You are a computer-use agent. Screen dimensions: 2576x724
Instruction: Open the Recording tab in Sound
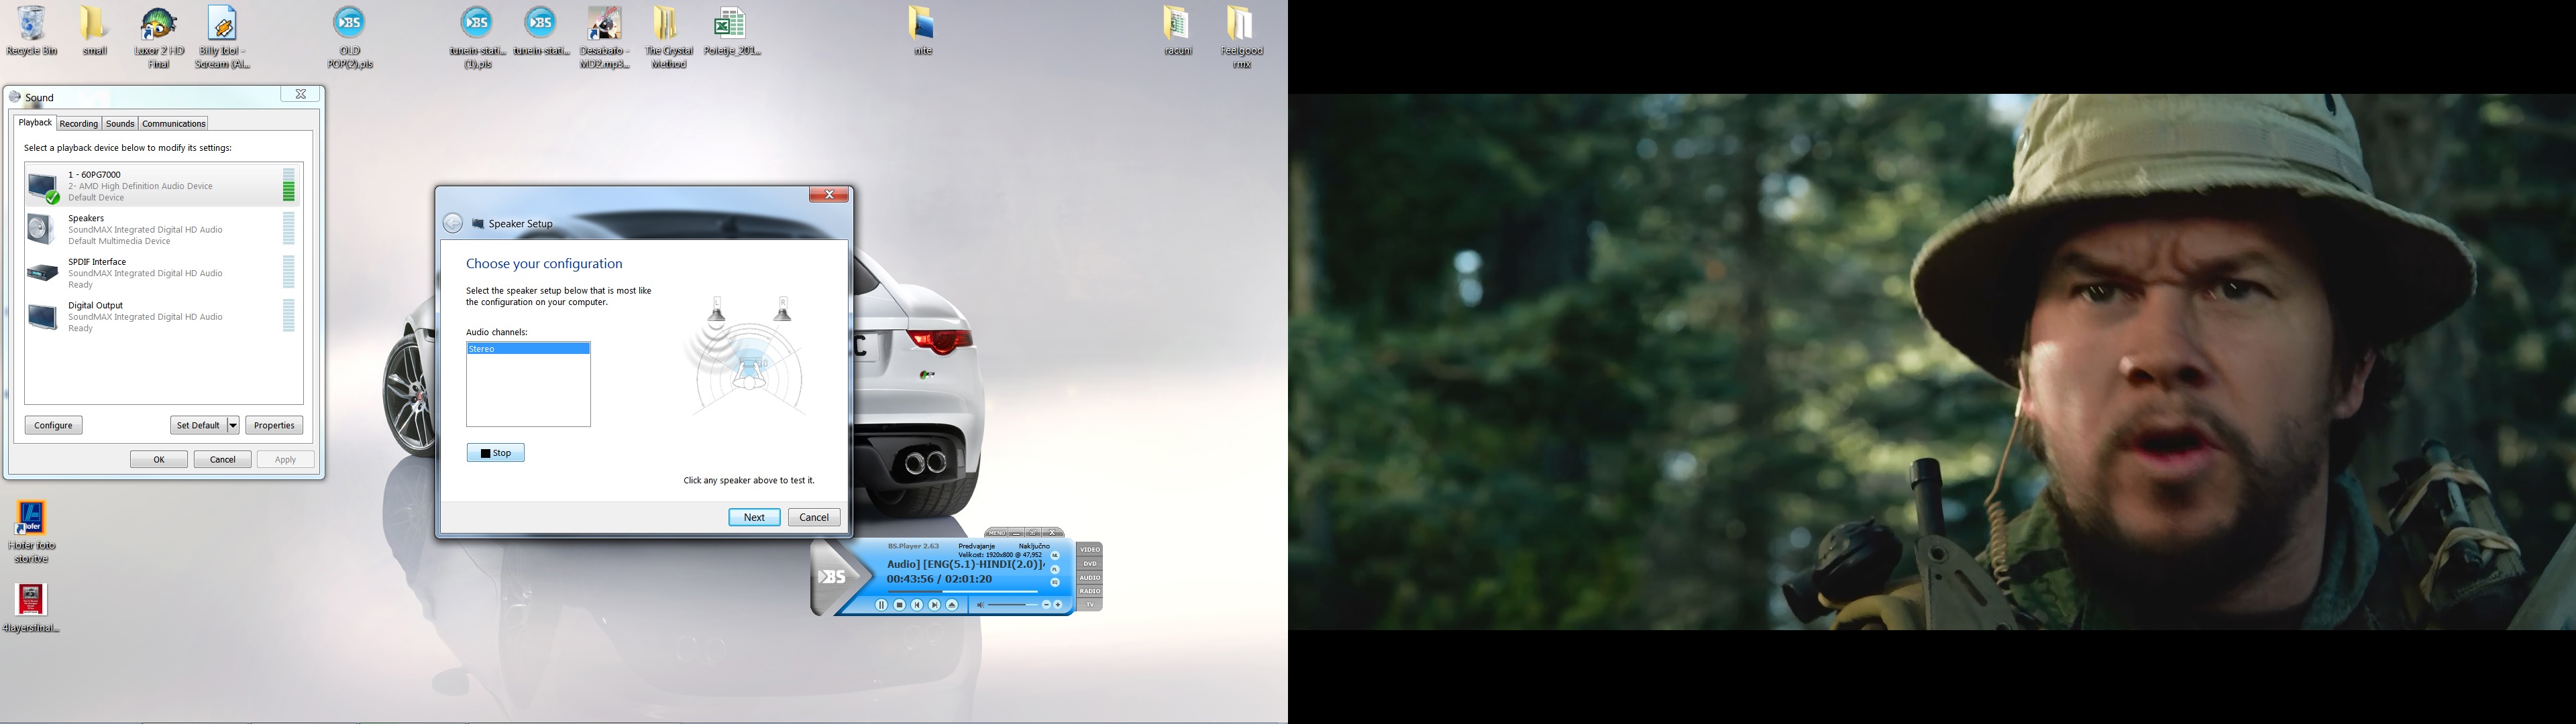pyautogui.click(x=78, y=124)
